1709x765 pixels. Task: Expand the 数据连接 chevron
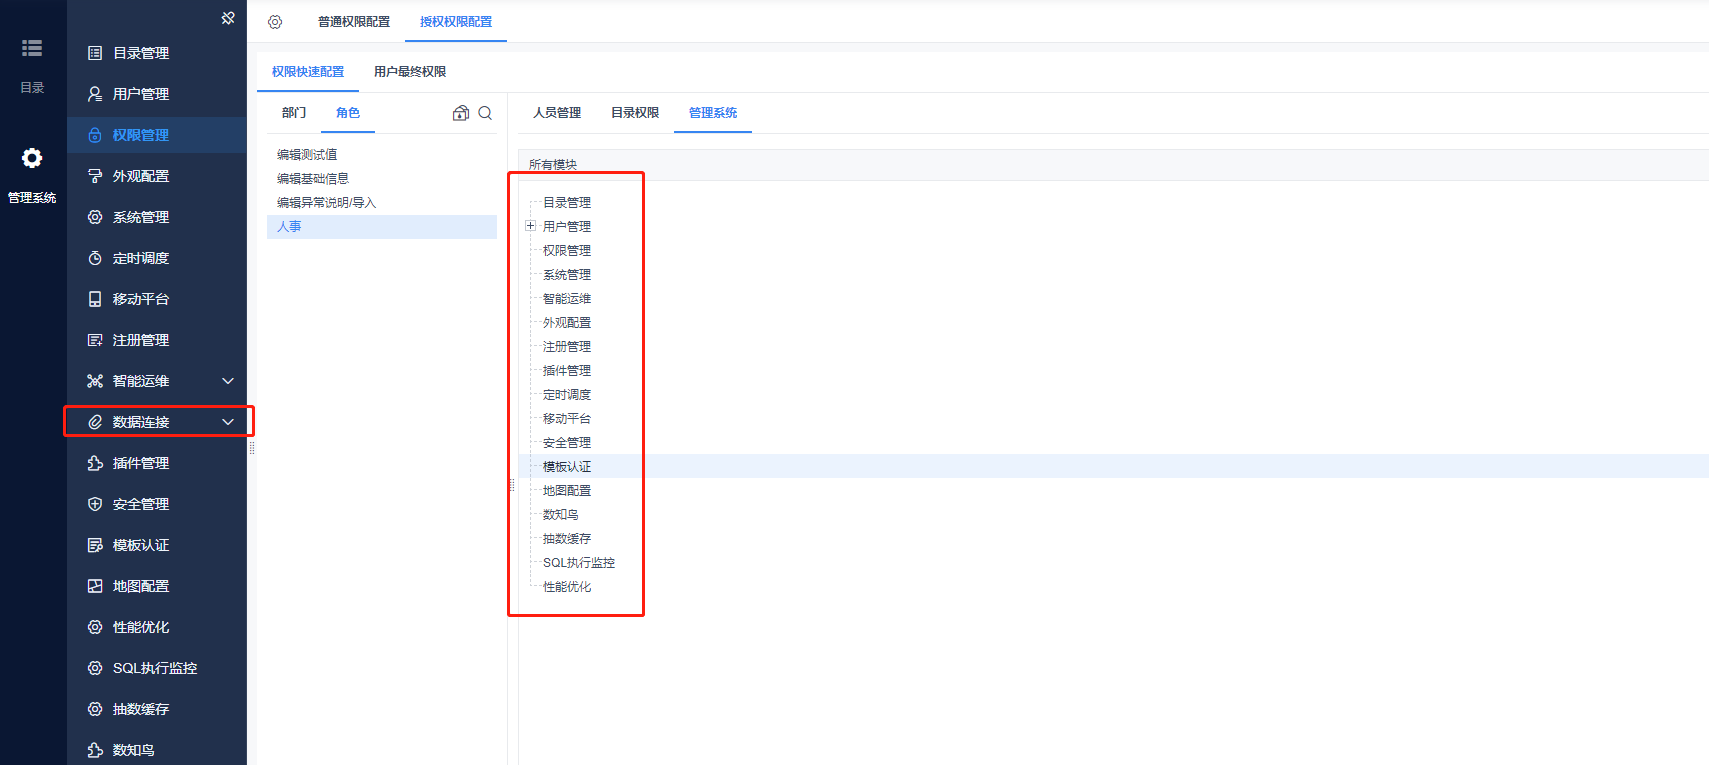[228, 422]
